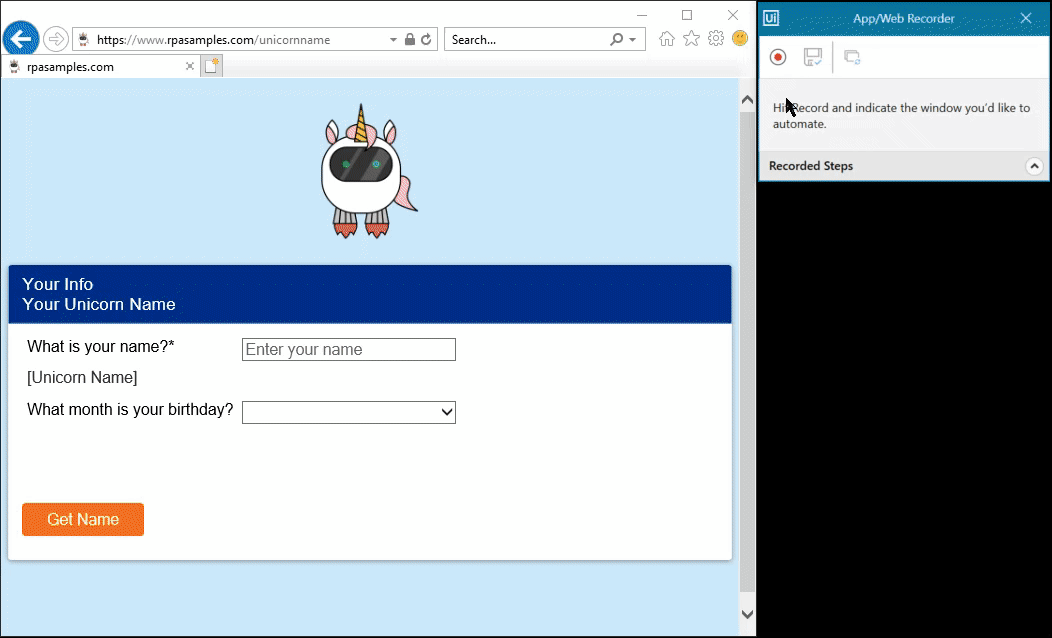Image resolution: width=1052 pixels, height=638 pixels.
Task: Collapse the Recorded Steps panel
Action: pos(1035,166)
